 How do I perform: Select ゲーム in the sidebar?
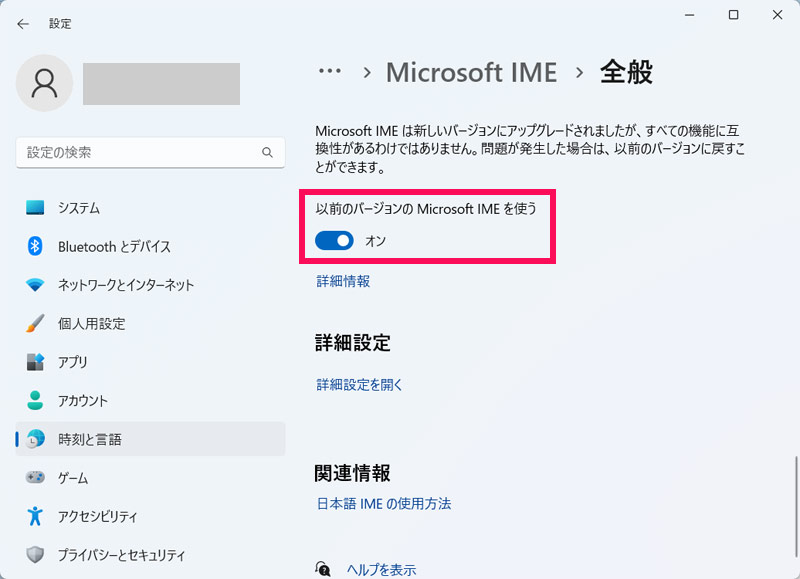point(151,477)
